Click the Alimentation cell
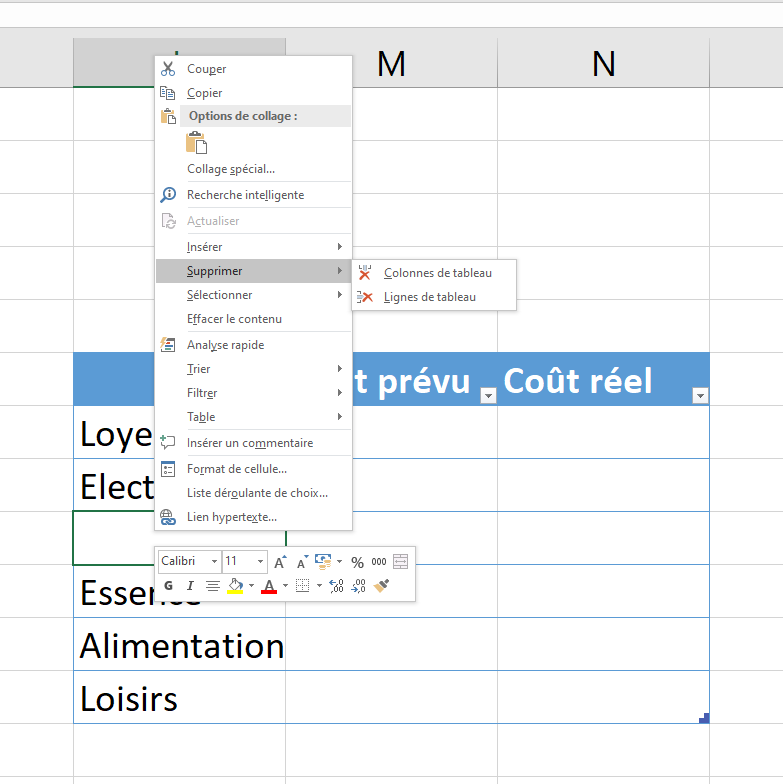 (180, 644)
